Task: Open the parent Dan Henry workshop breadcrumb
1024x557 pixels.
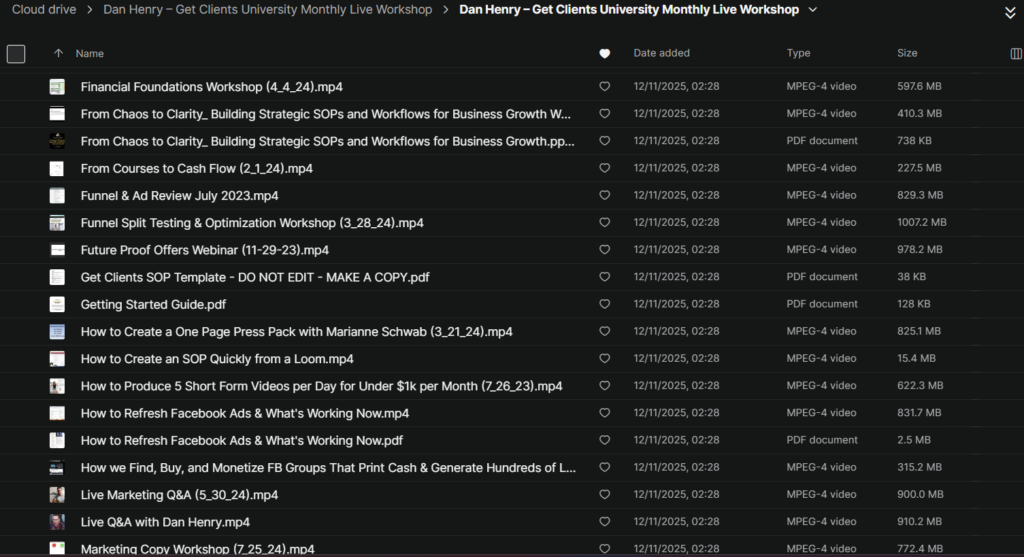Action: (x=268, y=10)
